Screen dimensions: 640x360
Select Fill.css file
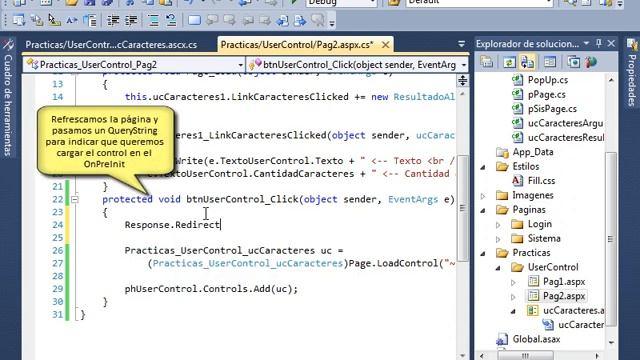coord(541,180)
